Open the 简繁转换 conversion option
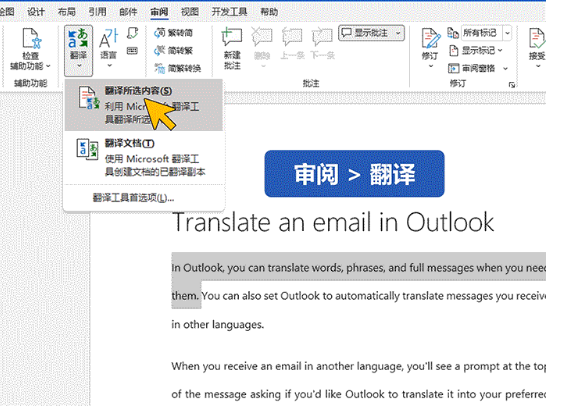 pos(178,68)
